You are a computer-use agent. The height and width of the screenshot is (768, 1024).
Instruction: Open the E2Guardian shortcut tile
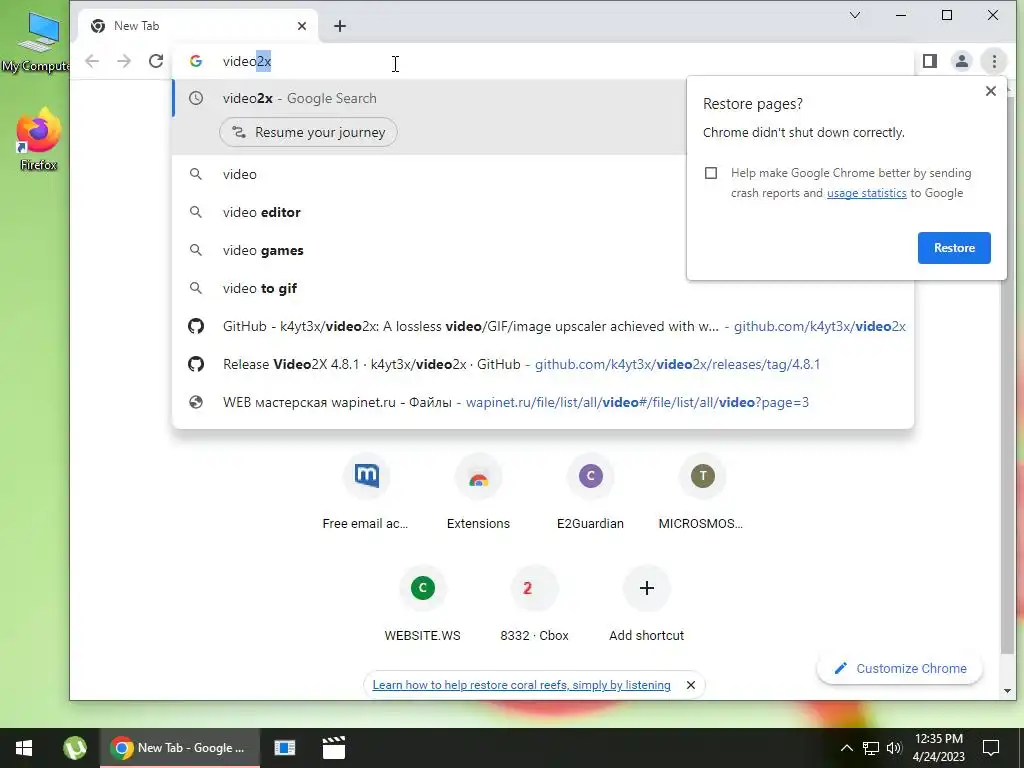(x=590, y=492)
